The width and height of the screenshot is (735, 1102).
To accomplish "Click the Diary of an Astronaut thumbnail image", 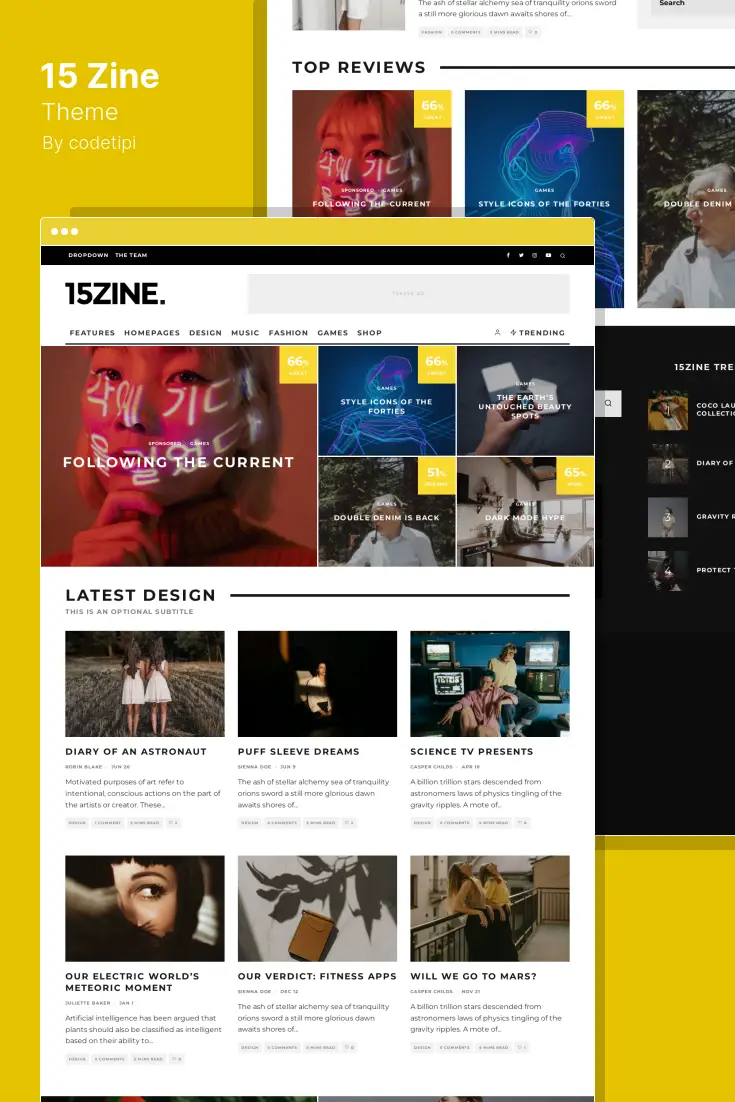I will pyautogui.click(x=145, y=684).
